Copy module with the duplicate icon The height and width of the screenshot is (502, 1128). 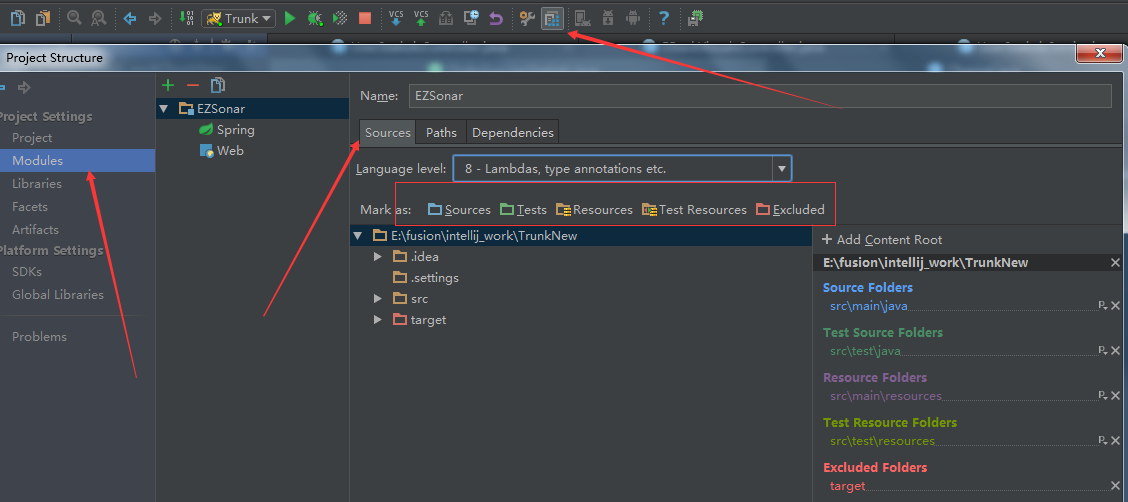[x=217, y=86]
